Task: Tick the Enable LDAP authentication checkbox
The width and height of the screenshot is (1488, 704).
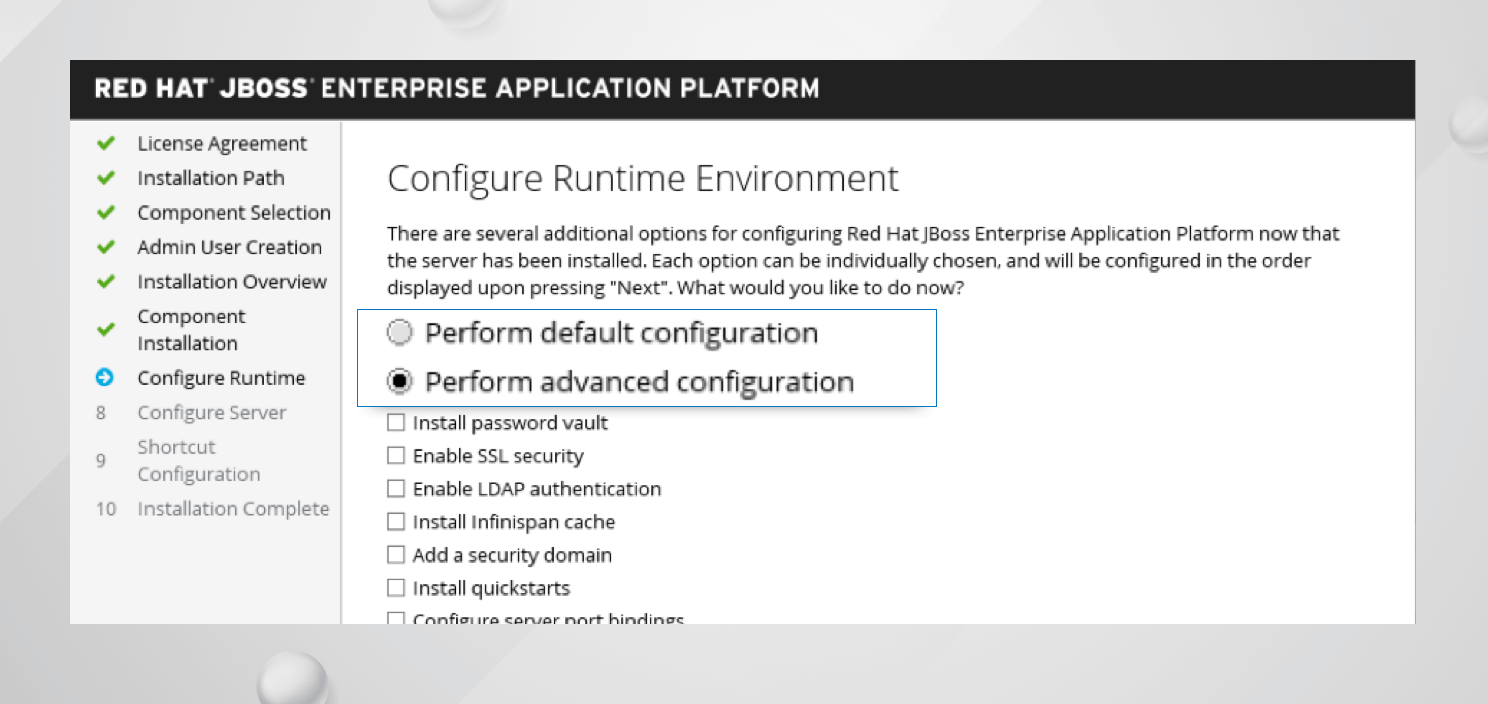Action: pos(396,489)
